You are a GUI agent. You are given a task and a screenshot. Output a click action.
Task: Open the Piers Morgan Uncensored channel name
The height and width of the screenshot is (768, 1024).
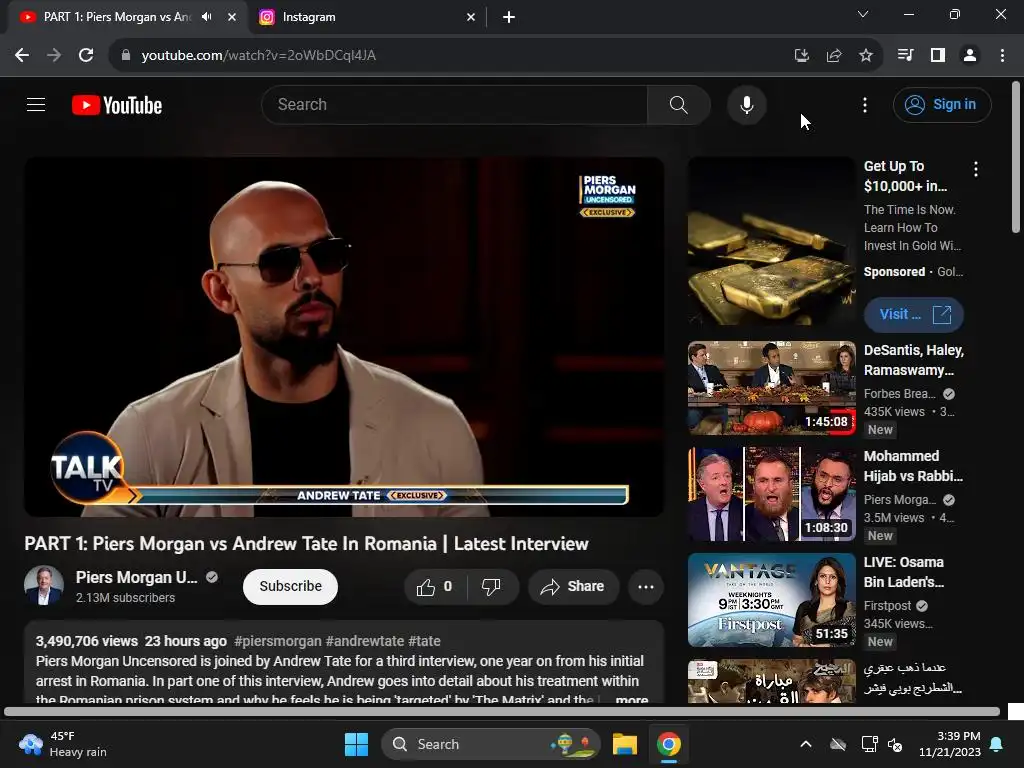pos(136,577)
